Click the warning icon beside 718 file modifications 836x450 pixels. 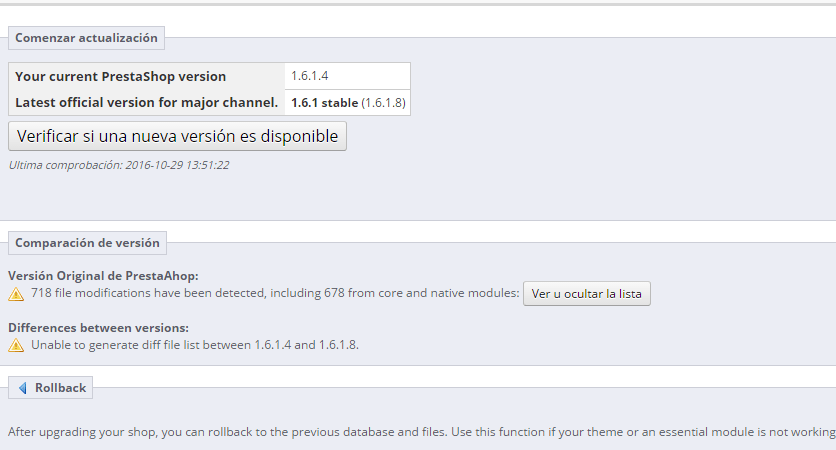coord(16,294)
